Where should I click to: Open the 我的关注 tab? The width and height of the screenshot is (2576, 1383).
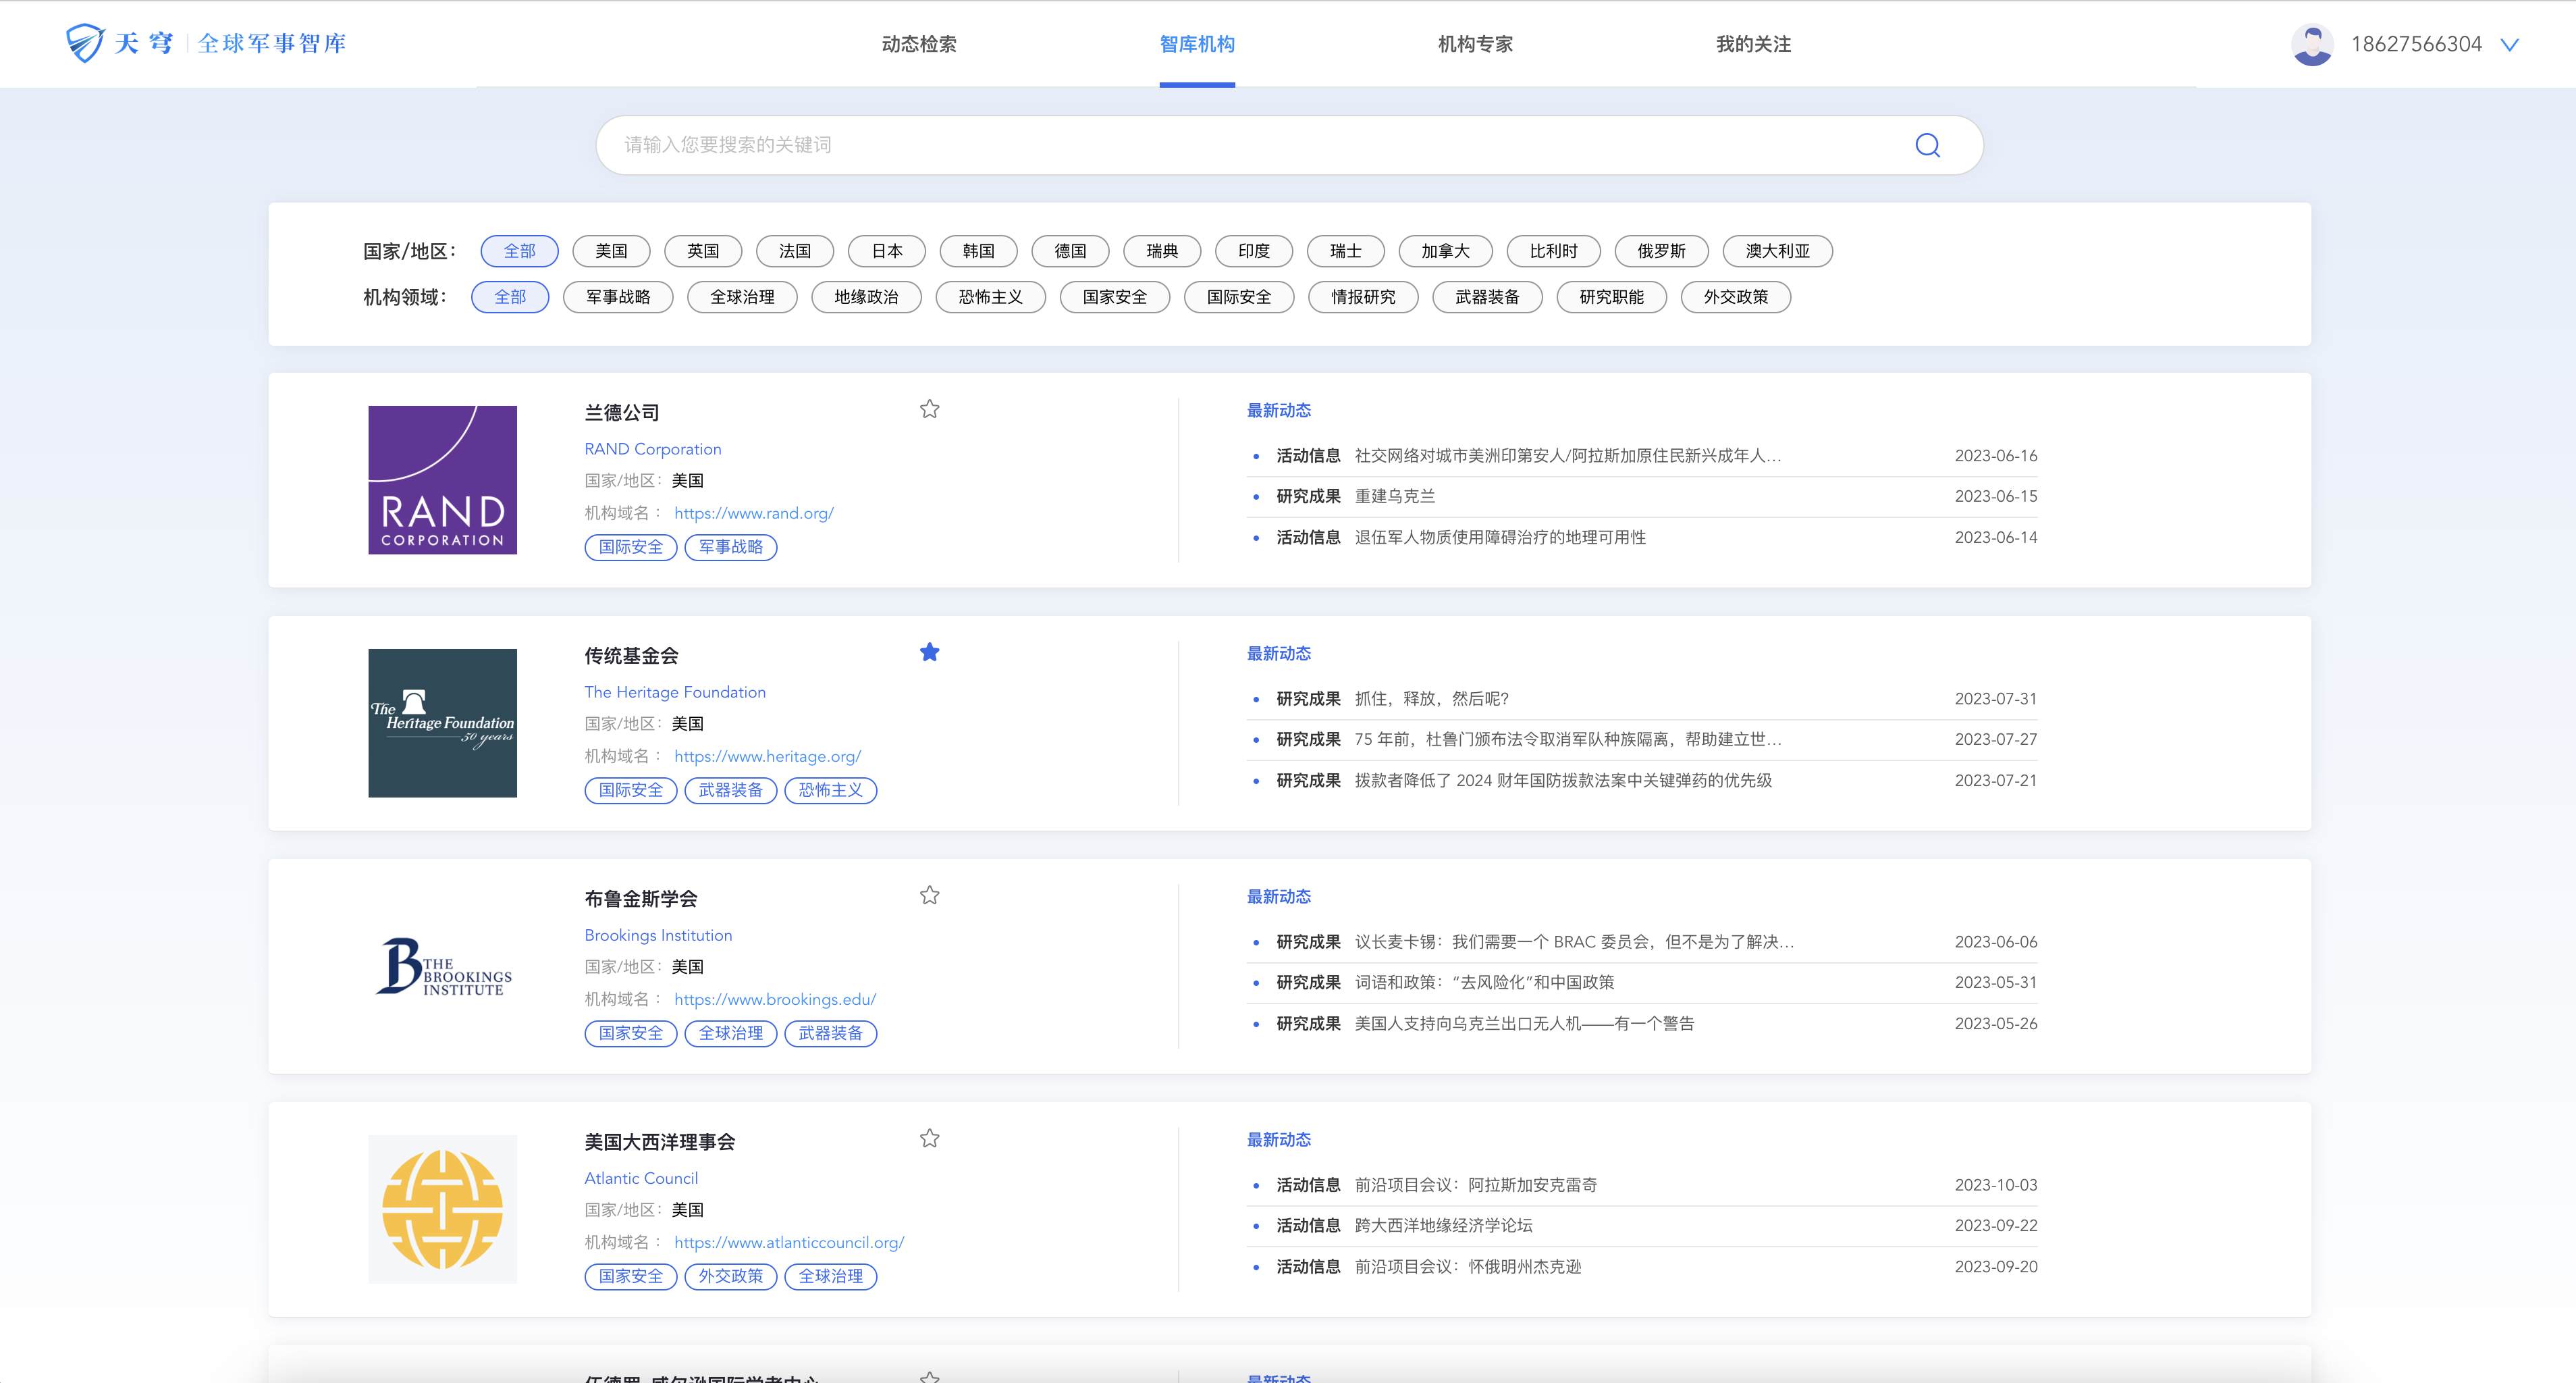(1753, 44)
